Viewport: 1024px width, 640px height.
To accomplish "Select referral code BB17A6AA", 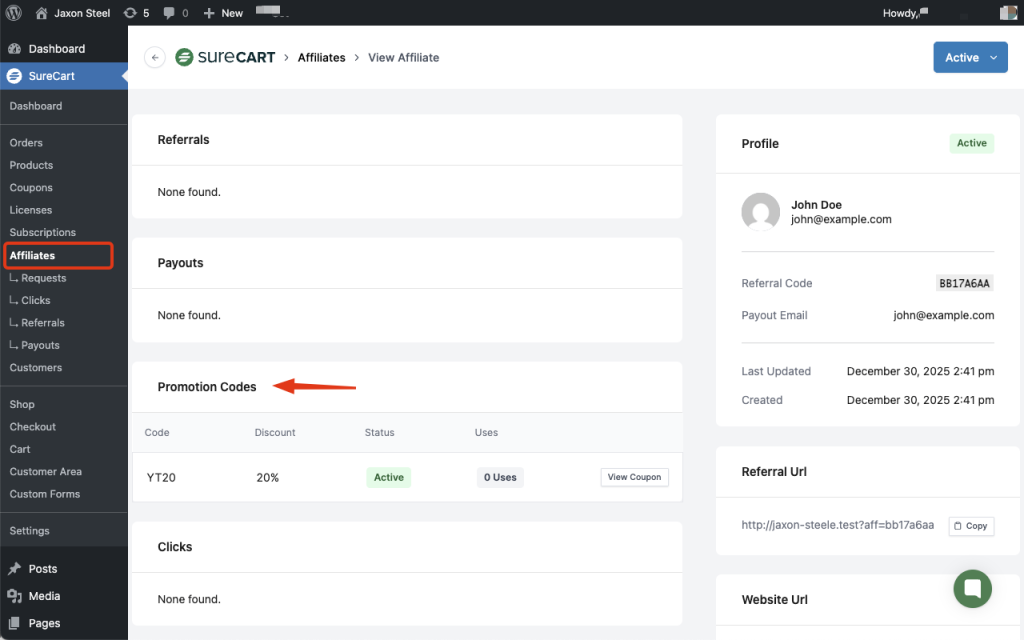I will click(964, 283).
